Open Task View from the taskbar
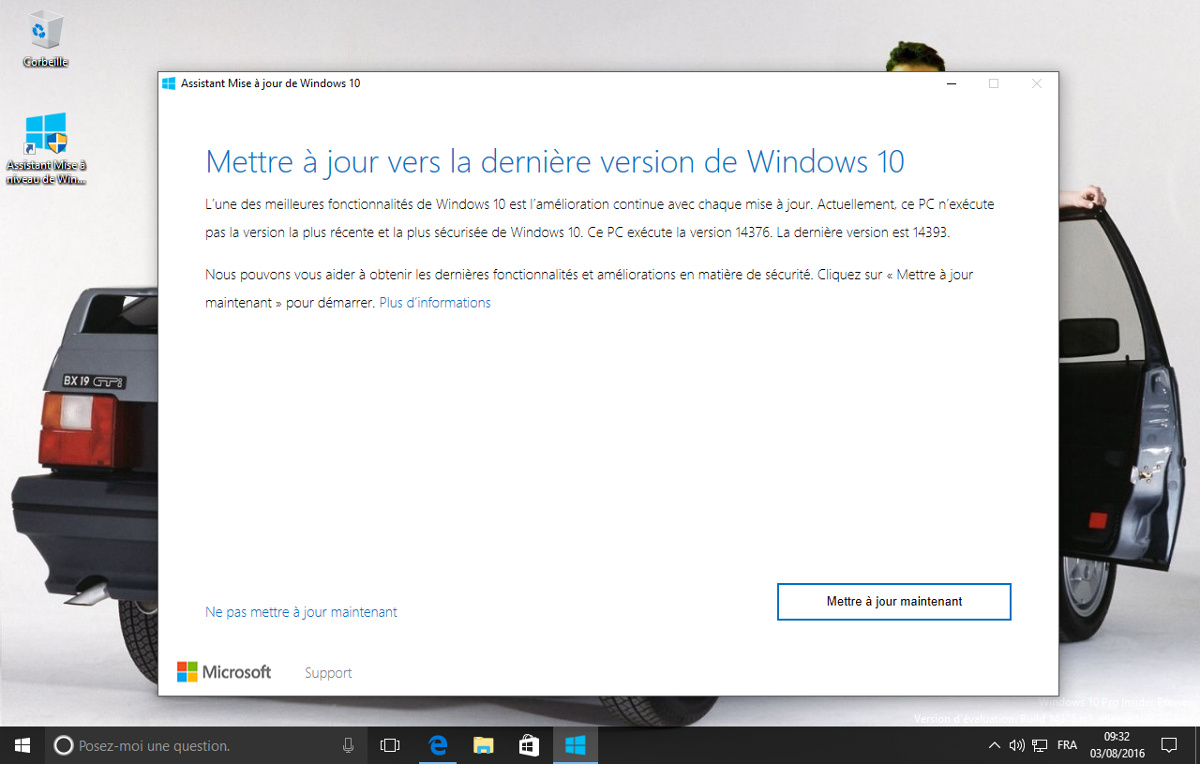Viewport: 1200px width, 764px height. pos(390,745)
